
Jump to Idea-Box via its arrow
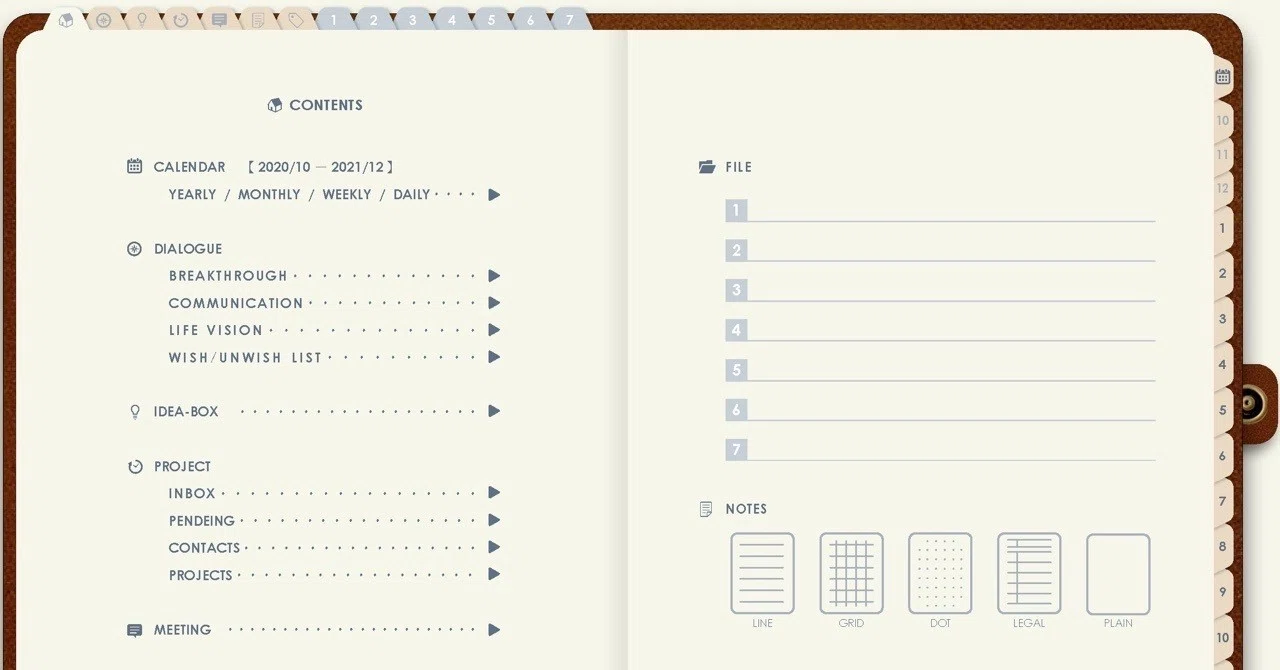(x=494, y=411)
